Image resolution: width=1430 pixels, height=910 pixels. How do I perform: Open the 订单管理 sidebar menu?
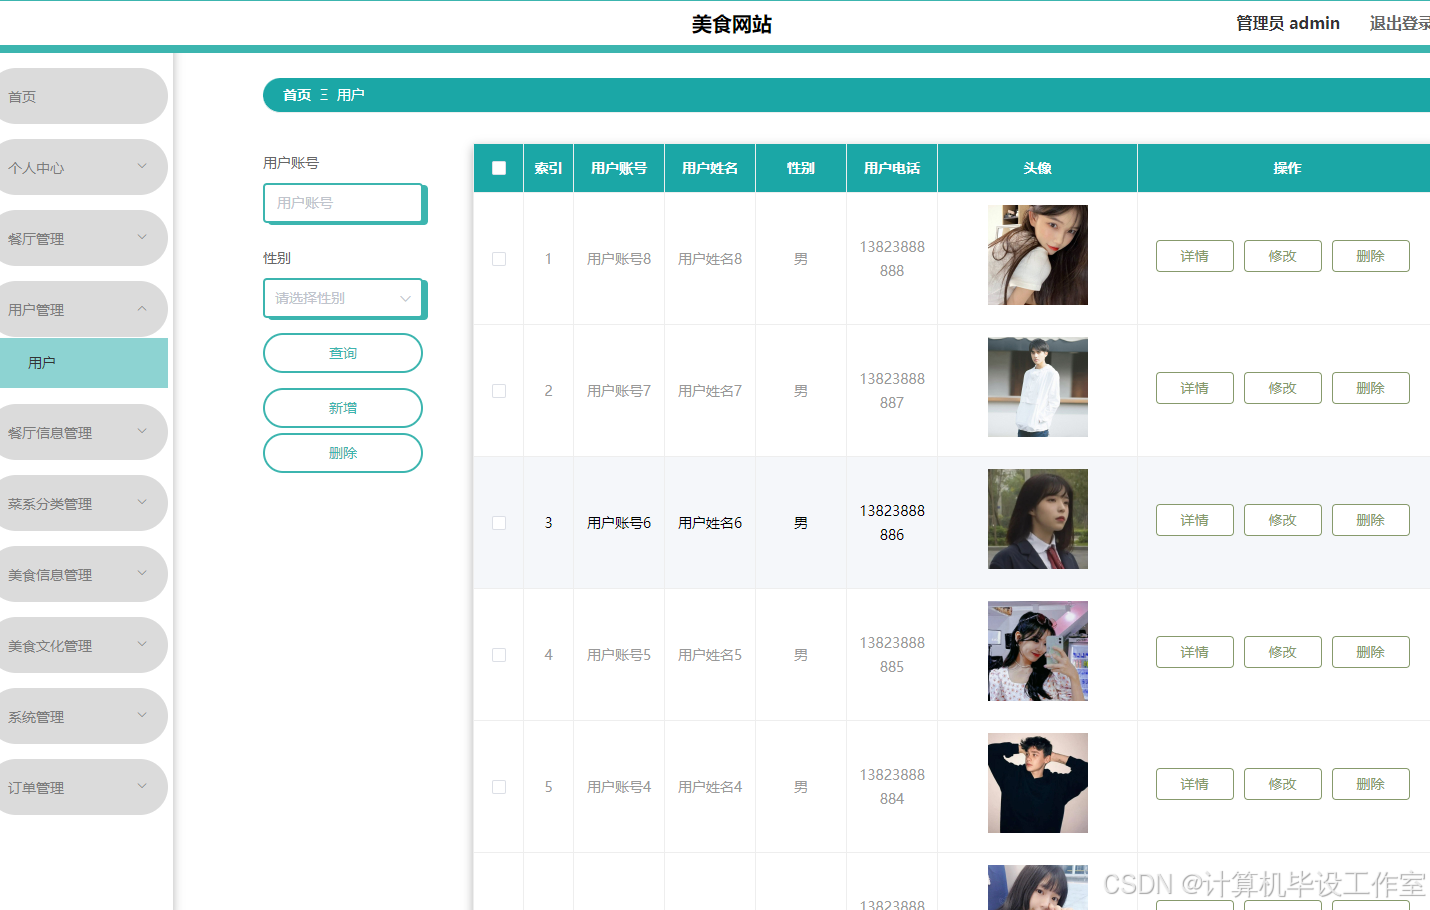click(x=82, y=787)
